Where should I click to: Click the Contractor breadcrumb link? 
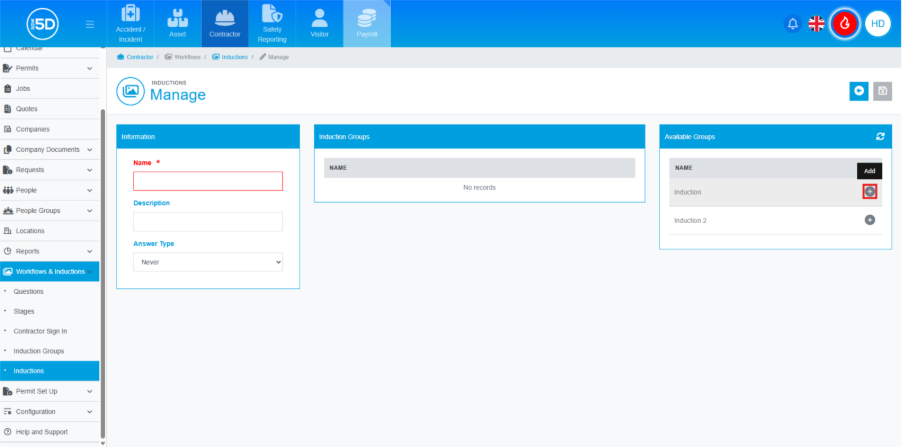[138, 57]
